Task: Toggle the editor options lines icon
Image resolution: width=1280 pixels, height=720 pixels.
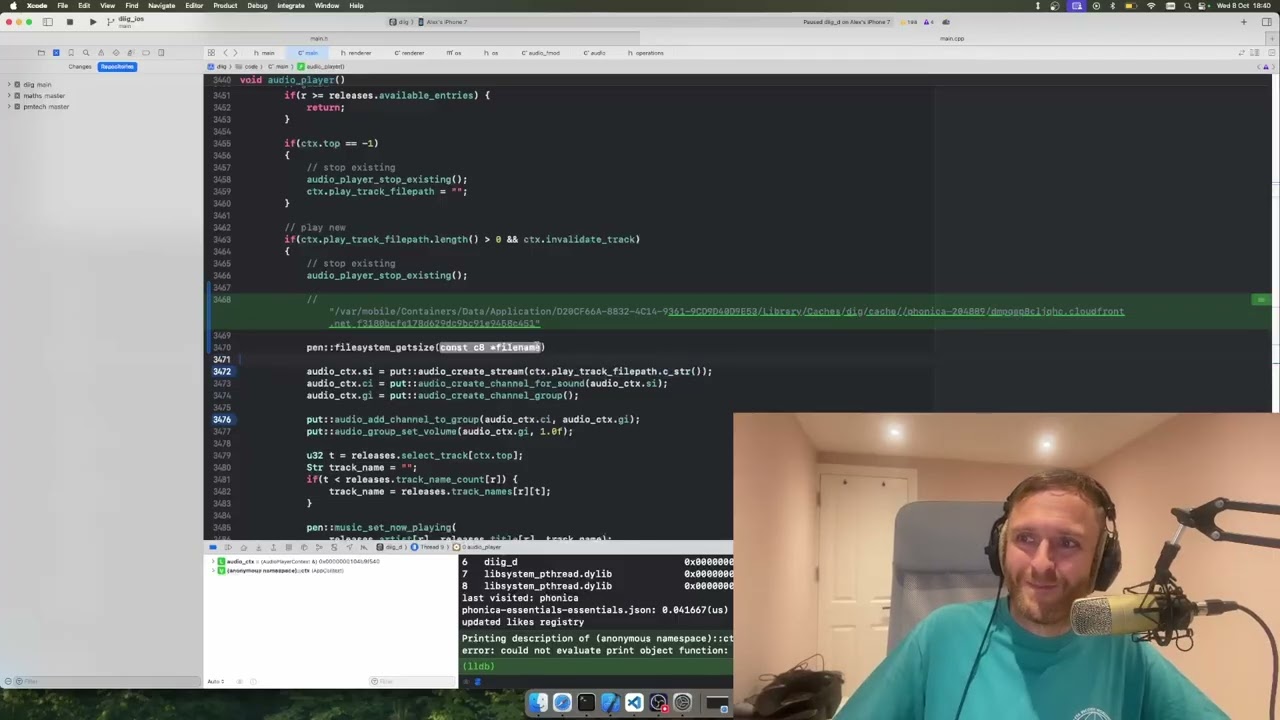Action: click(x=1253, y=52)
